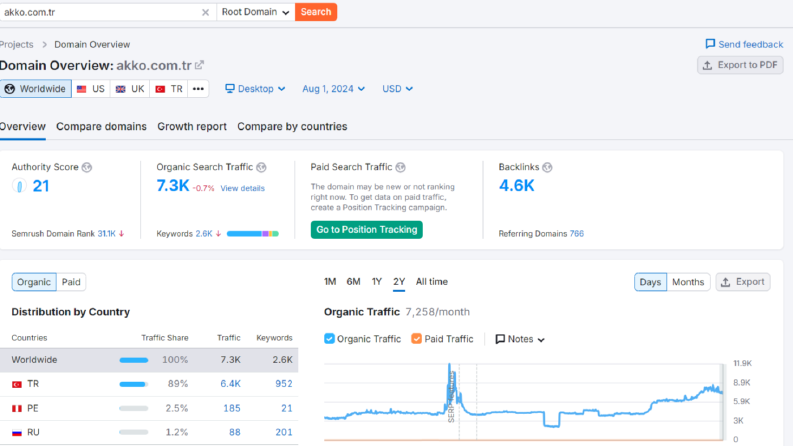Image resolution: width=793 pixels, height=446 pixels.
Task: Click Paid Search Traffic info icon
Action: pyautogui.click(x=401, y=167)
